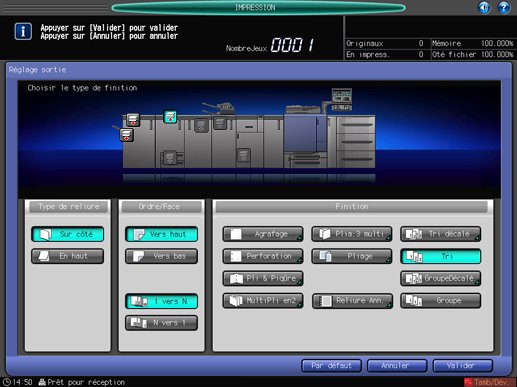Click Valider to confirm settings
Screen dimensions: 517x387
point(463,366)
